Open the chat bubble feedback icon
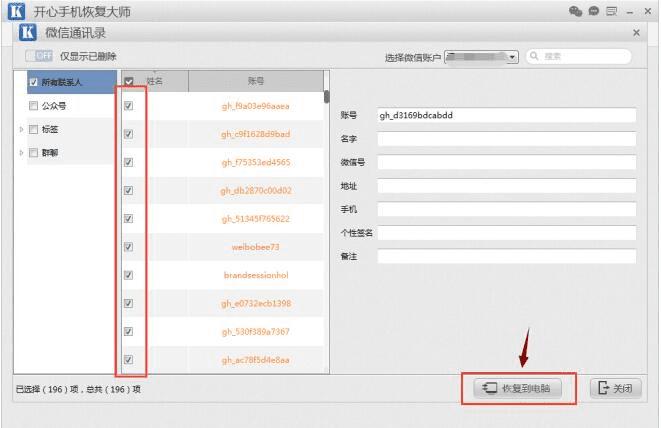This screenshot has height=428, width=661. click(594, 11)
